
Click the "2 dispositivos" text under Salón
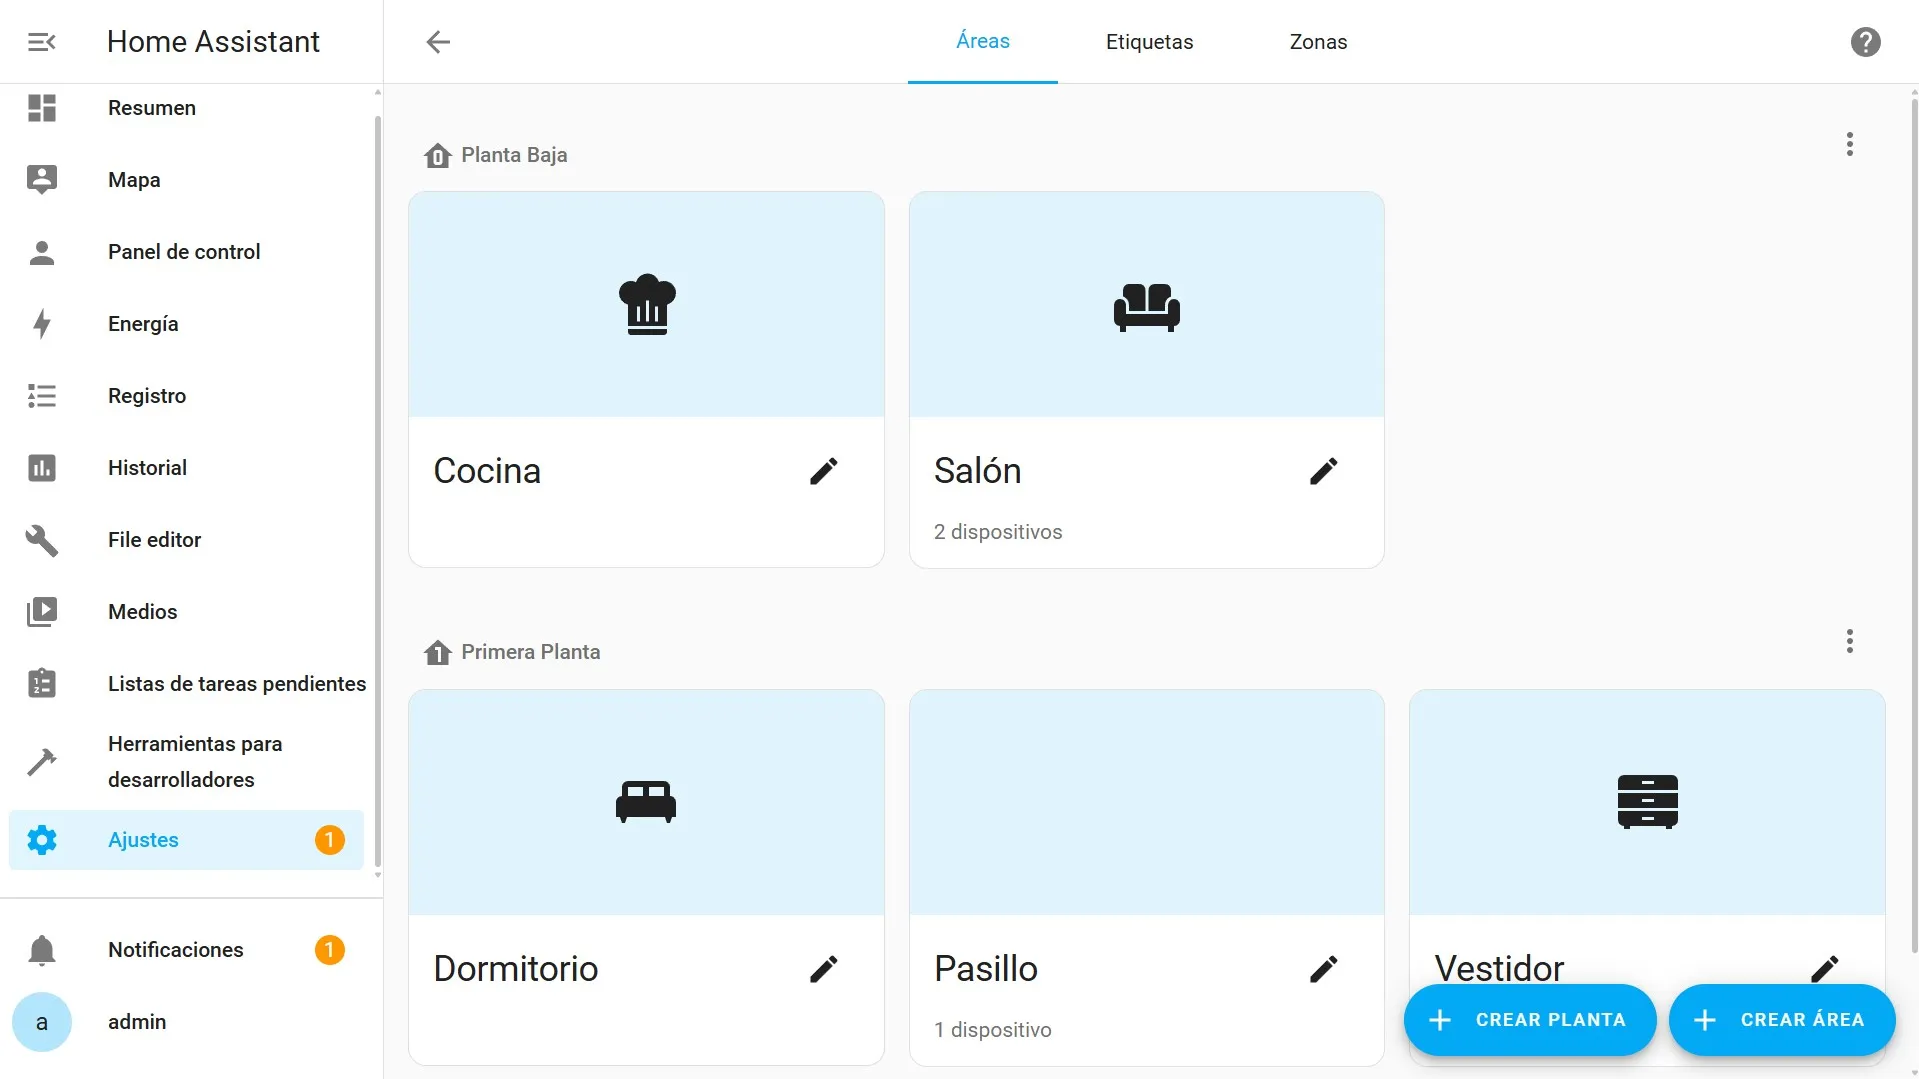998,532
